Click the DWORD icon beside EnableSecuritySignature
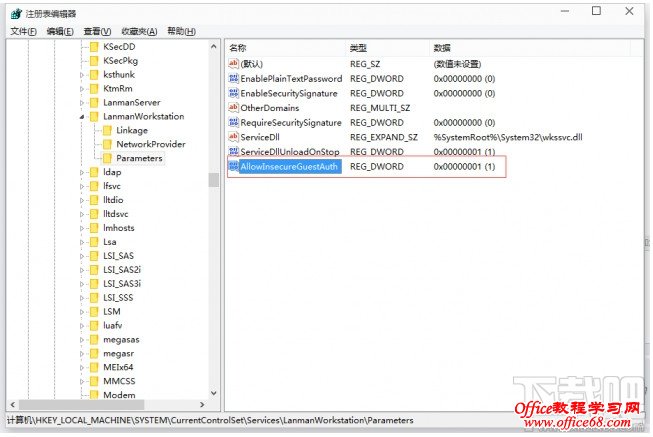This screenshot has height=437, width=653. pos(233,93)
